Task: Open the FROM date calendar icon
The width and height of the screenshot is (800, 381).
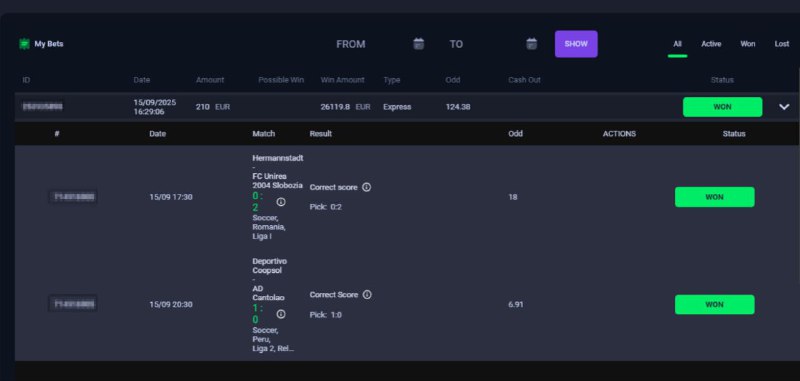Action: 418,44
